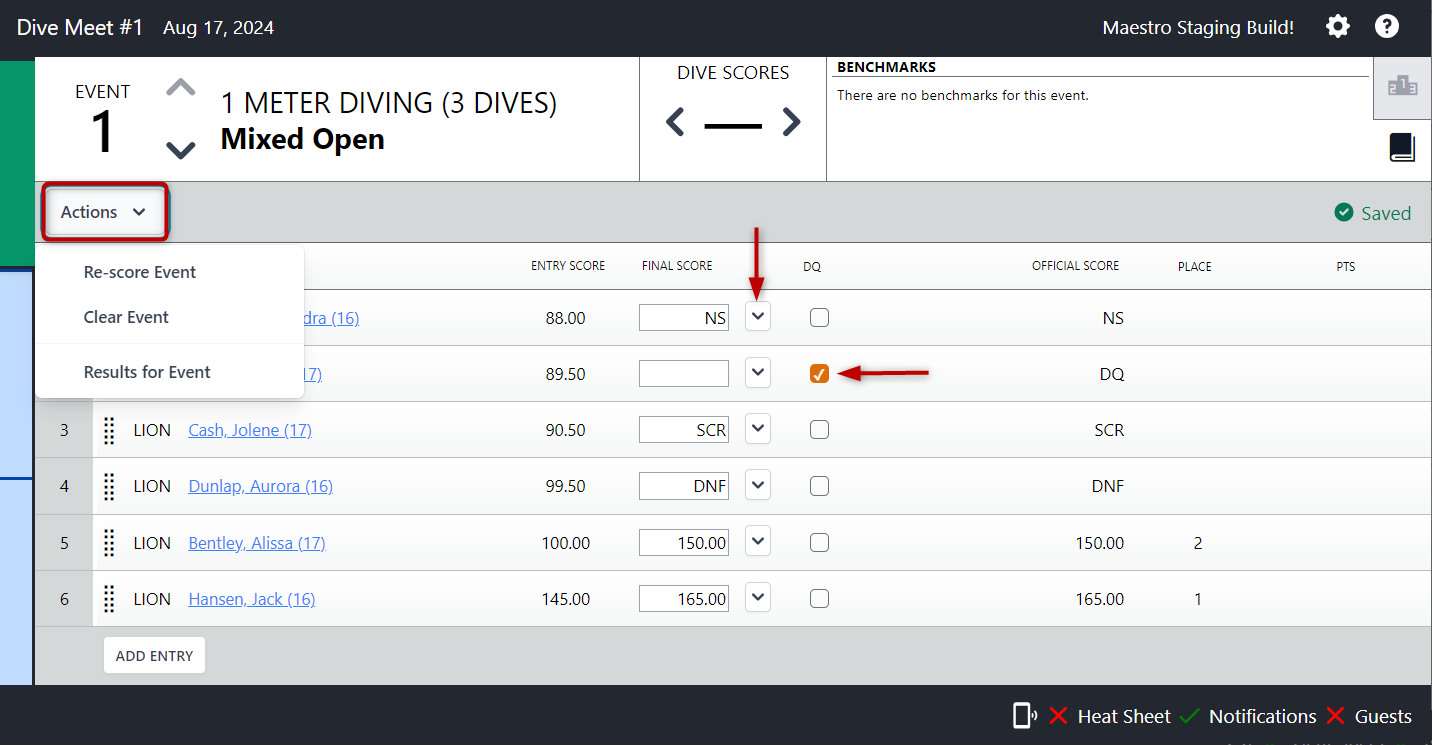The width and height of the screenshot is (1432, 745).
Task: Click next dive scores right arrow
Action: (x=791, y=123)
